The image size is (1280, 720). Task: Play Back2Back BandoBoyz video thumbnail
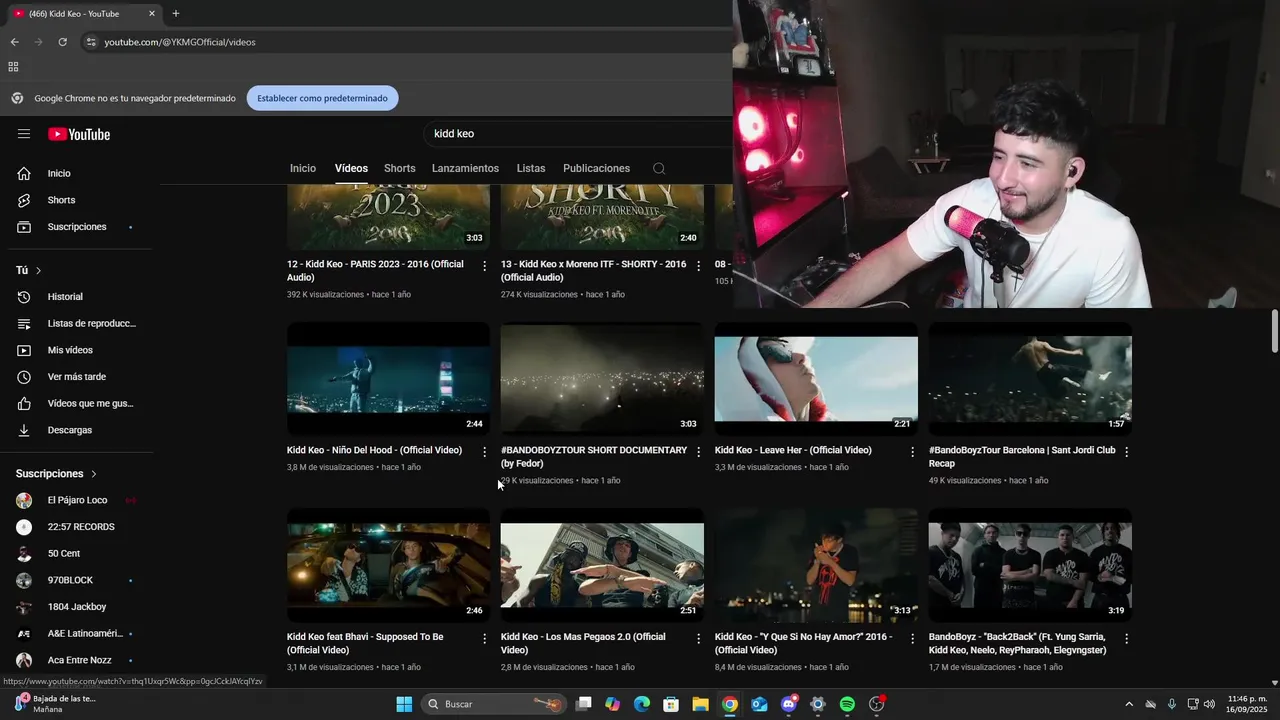1030,565
